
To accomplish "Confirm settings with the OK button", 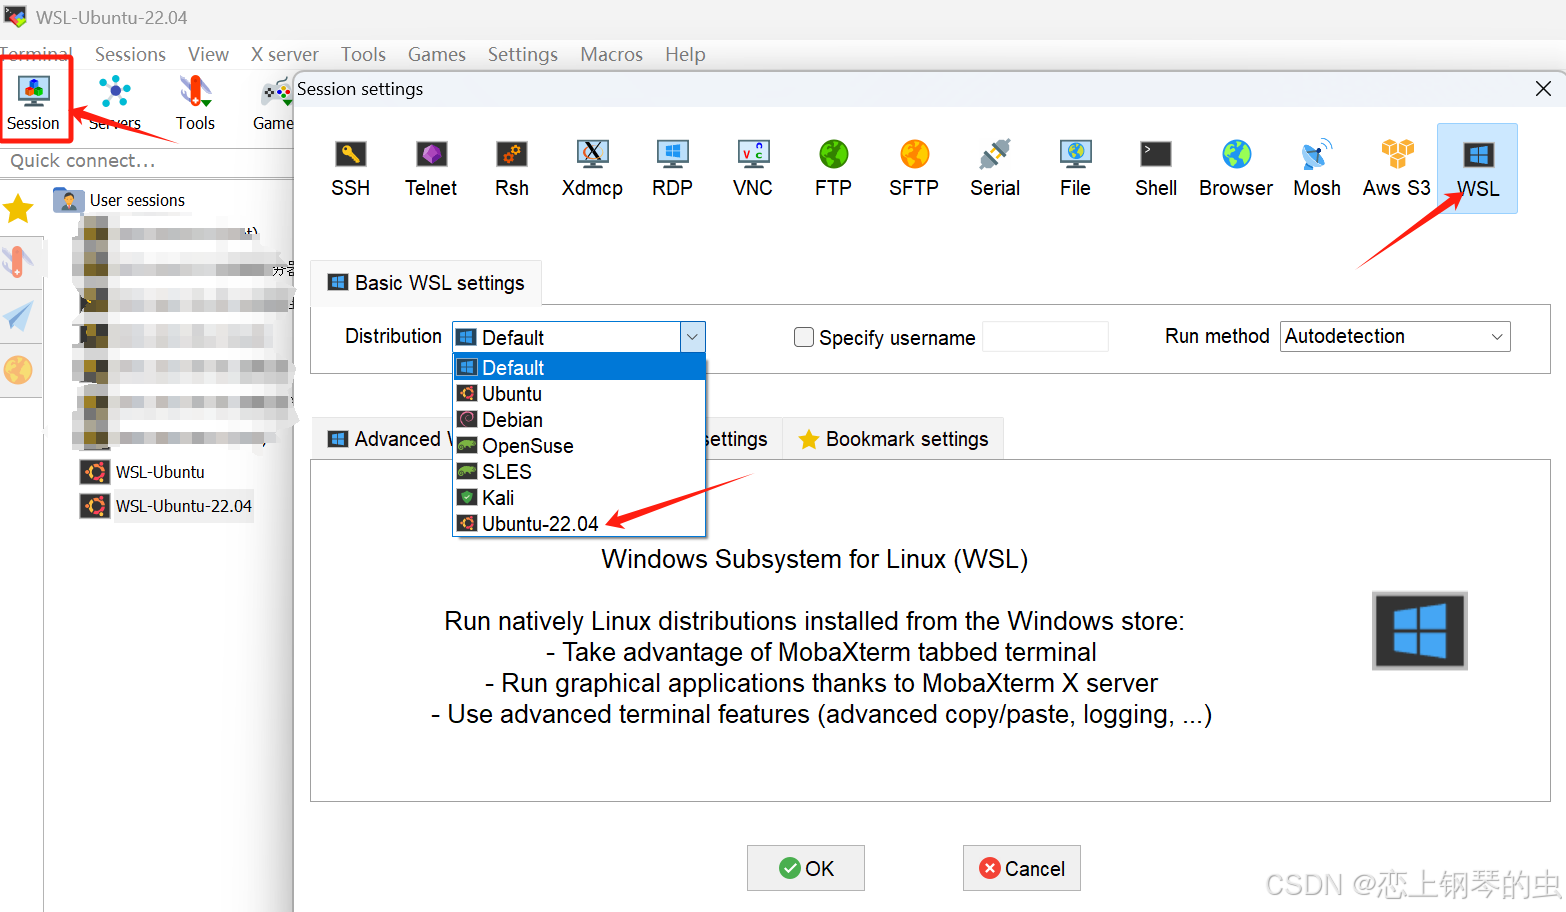I will pyautogui.click(x=806, y=868).
